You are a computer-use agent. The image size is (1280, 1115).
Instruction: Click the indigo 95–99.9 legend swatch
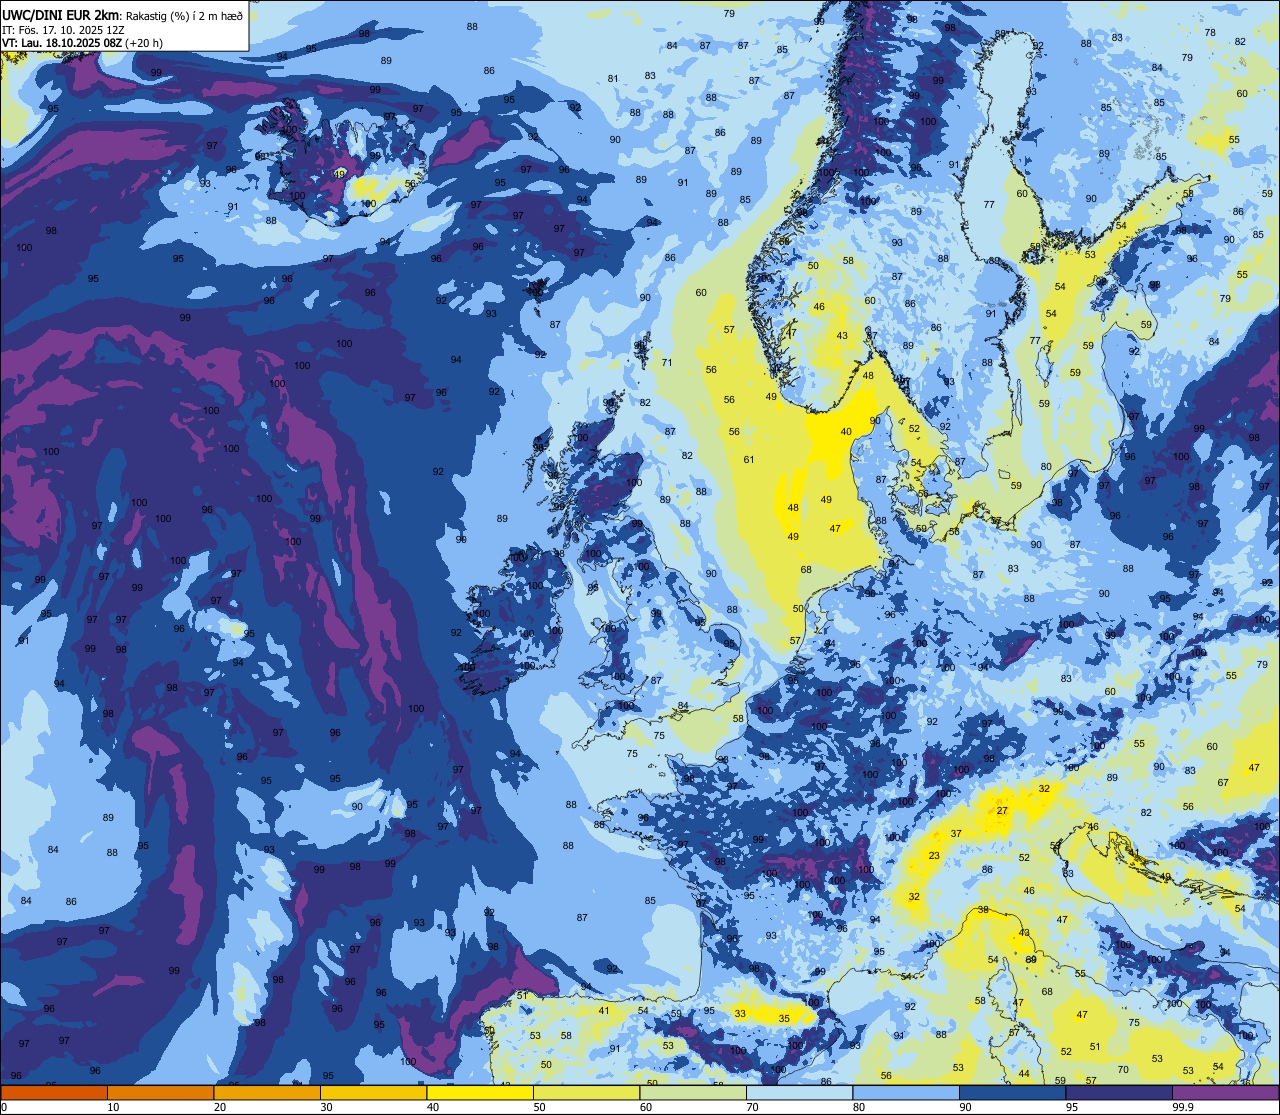coord(1119,1092)
